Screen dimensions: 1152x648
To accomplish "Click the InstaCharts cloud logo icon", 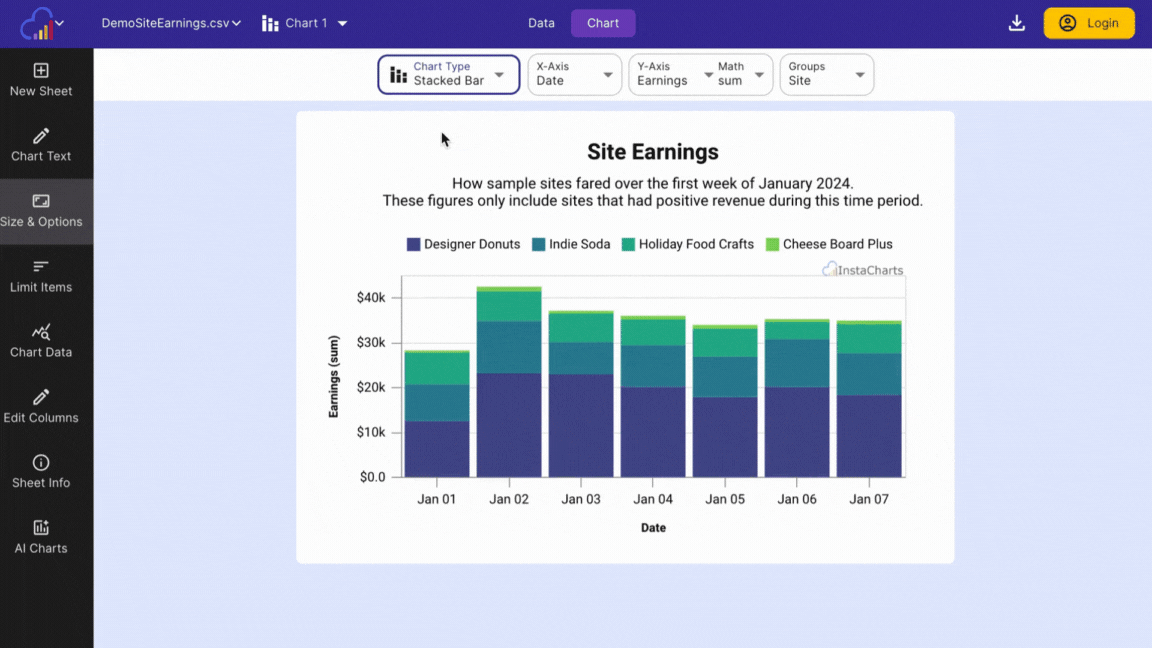I will coord(37,24).
